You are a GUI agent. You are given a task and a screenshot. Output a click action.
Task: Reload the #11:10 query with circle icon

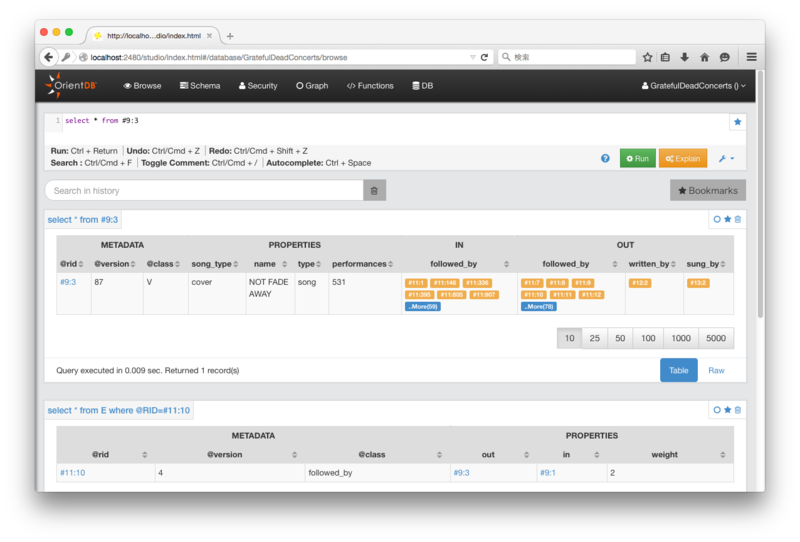click(717, 410)
